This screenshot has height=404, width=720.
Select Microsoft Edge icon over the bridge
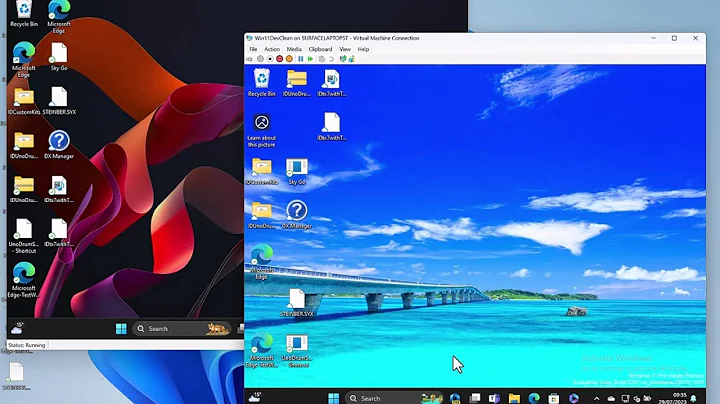click(x=261, y=262)
